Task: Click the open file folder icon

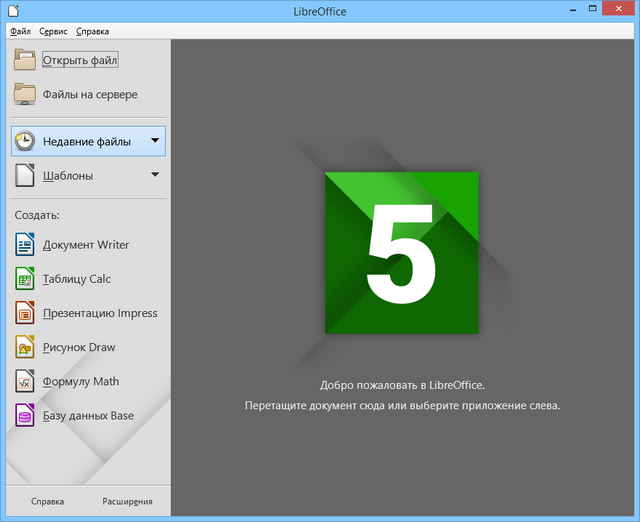Action: 25,60
